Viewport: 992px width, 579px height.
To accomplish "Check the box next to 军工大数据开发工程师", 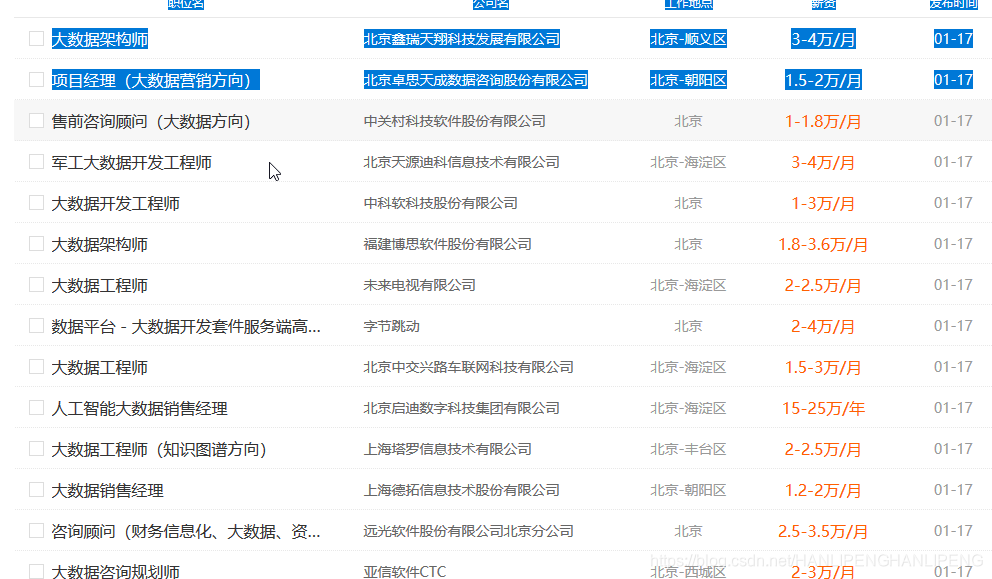I will tap(37, 162).
